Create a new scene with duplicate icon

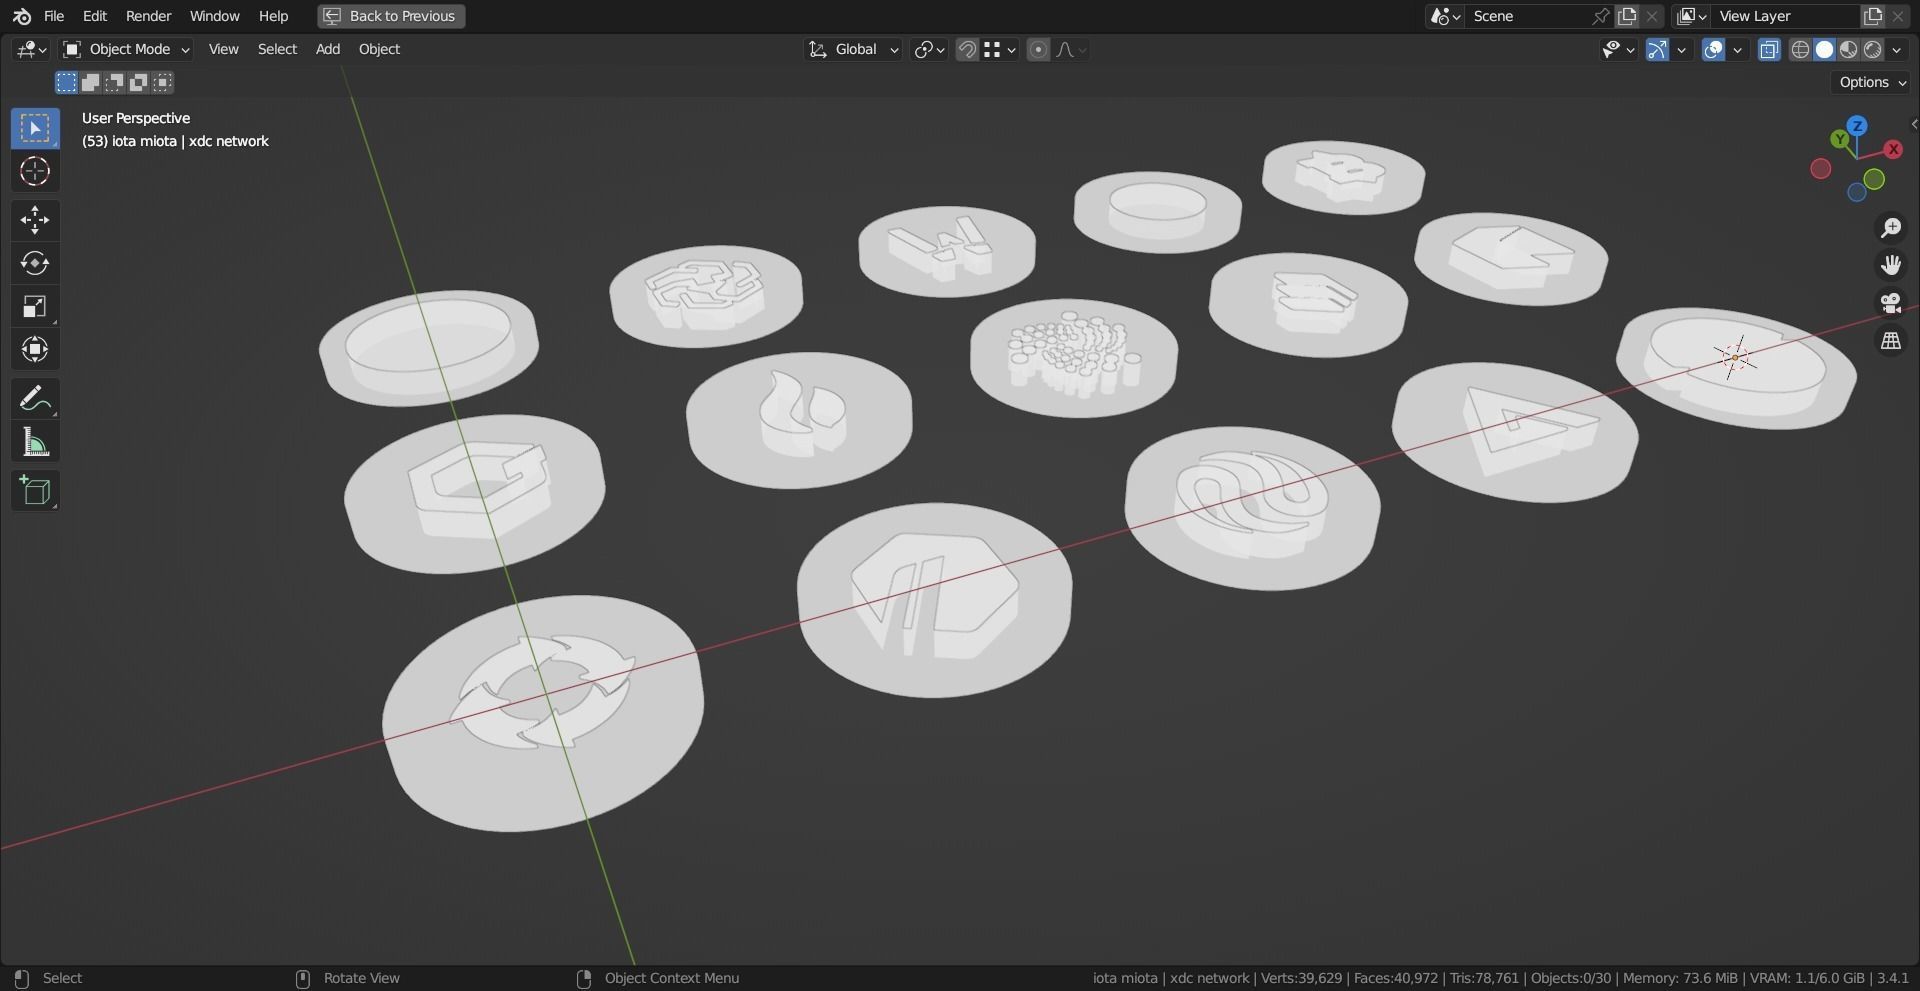1627,16
